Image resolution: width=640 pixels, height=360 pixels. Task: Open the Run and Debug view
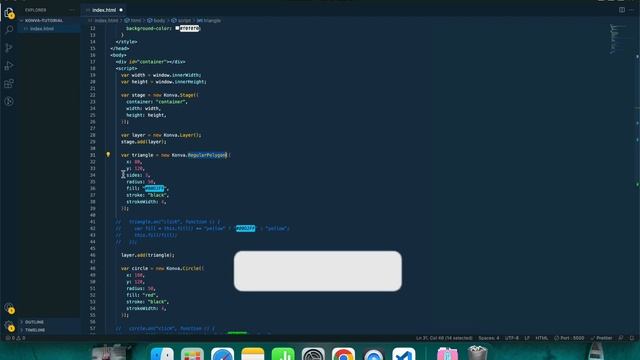point(9,65)
